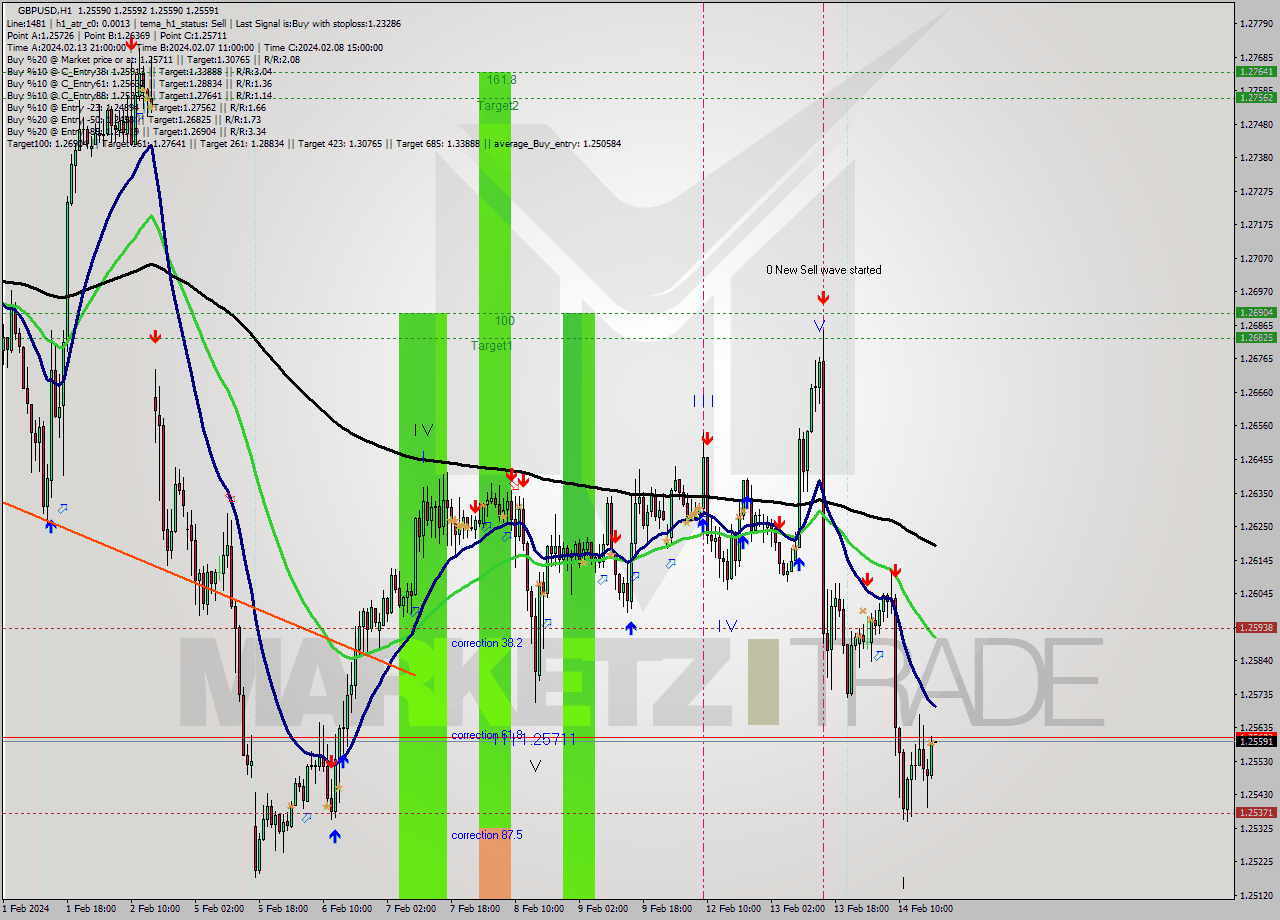Click the red sell arrow overlapping the header text
This screenshot has height=920, width=1280.
tap(130, 44)
